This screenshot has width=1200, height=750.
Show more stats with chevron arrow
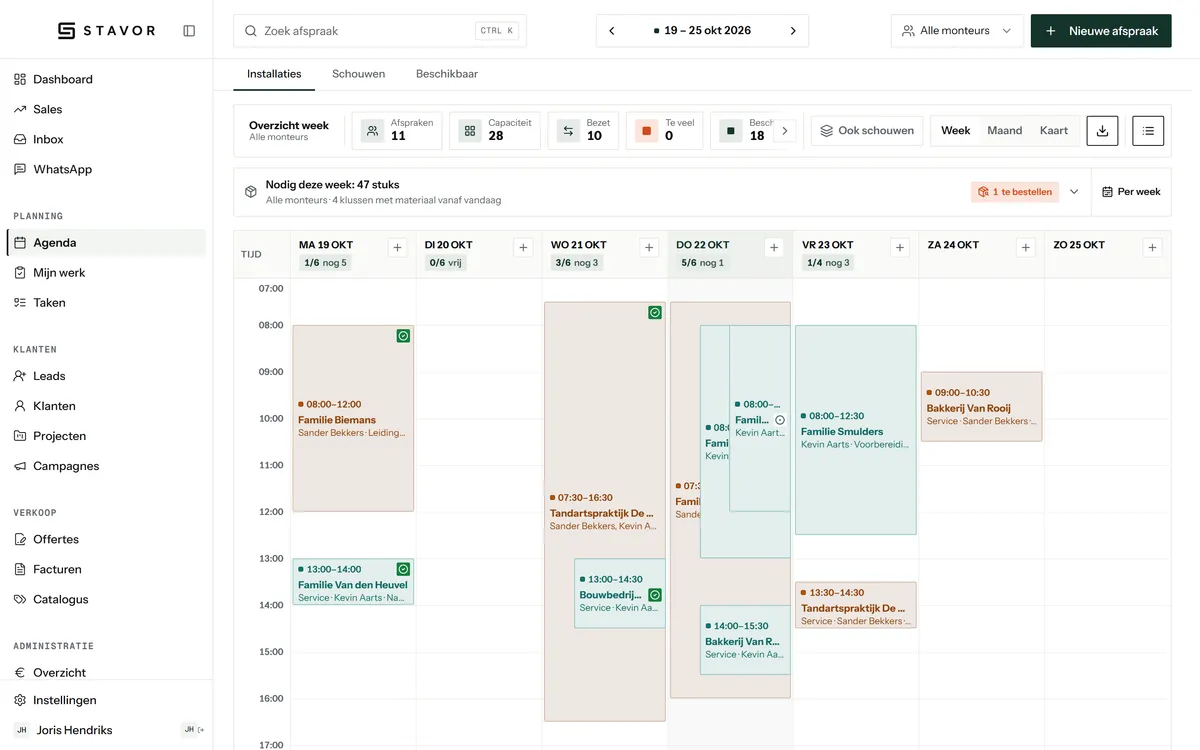785,130
